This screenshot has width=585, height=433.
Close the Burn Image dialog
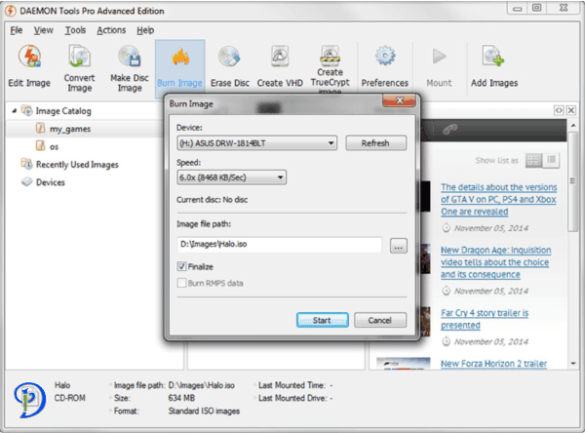[399, 100]
